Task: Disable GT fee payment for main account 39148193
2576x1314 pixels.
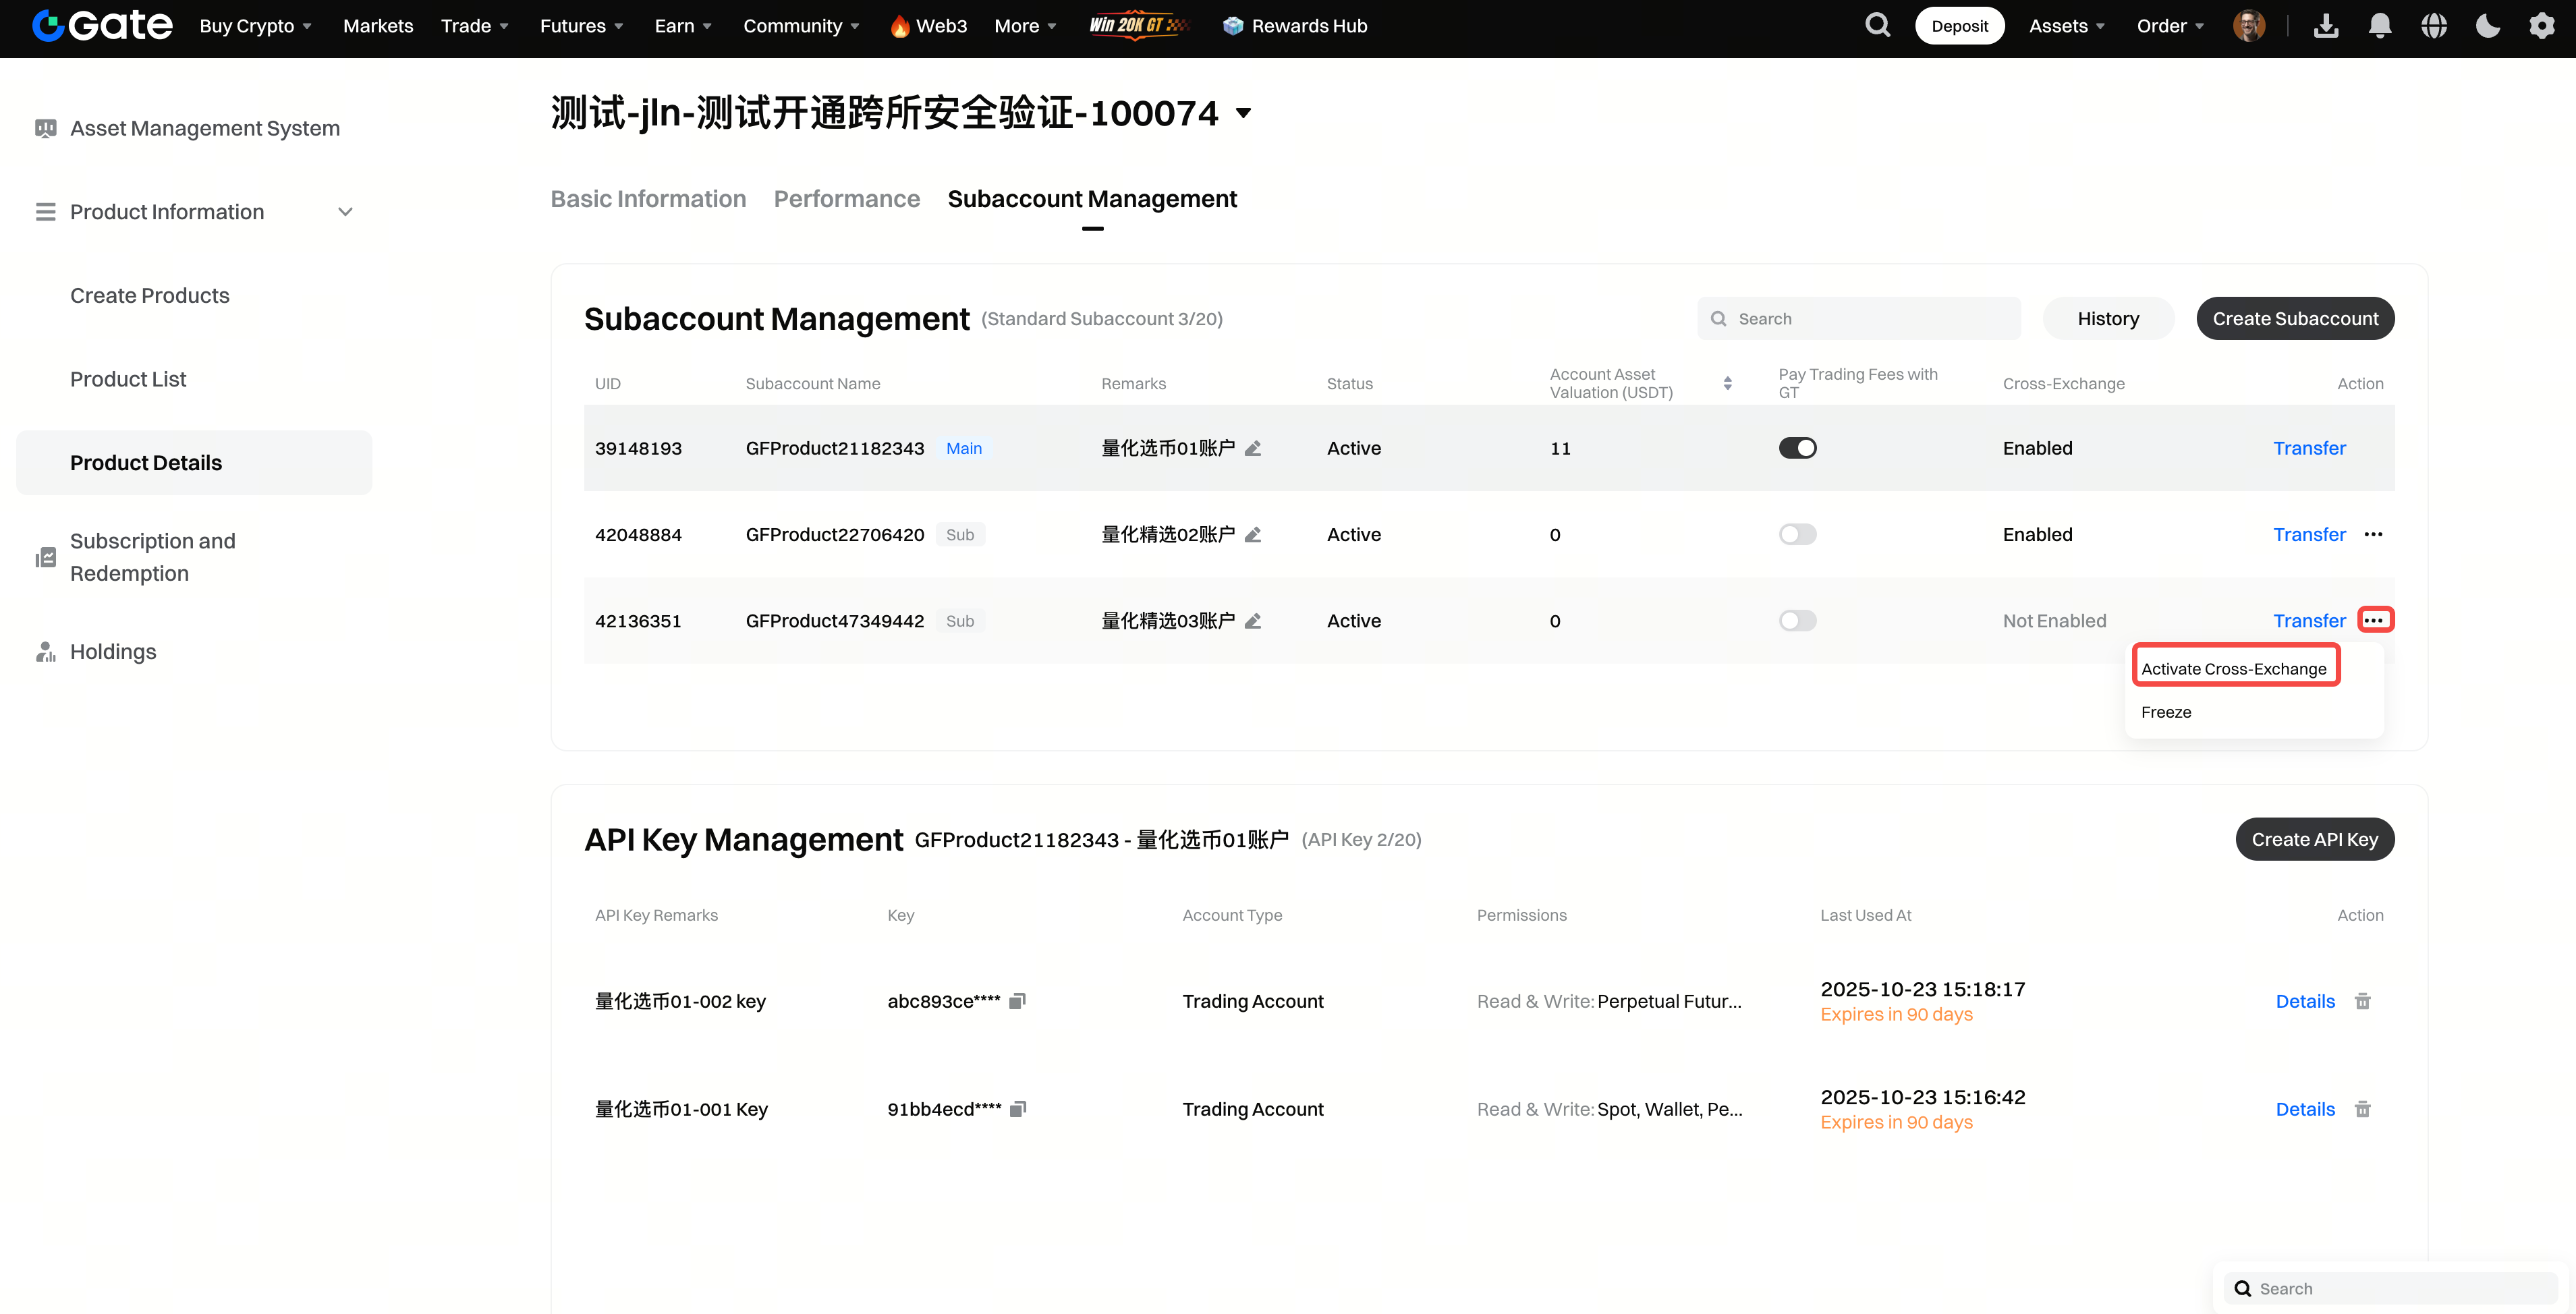Action: coord(1797,448)
